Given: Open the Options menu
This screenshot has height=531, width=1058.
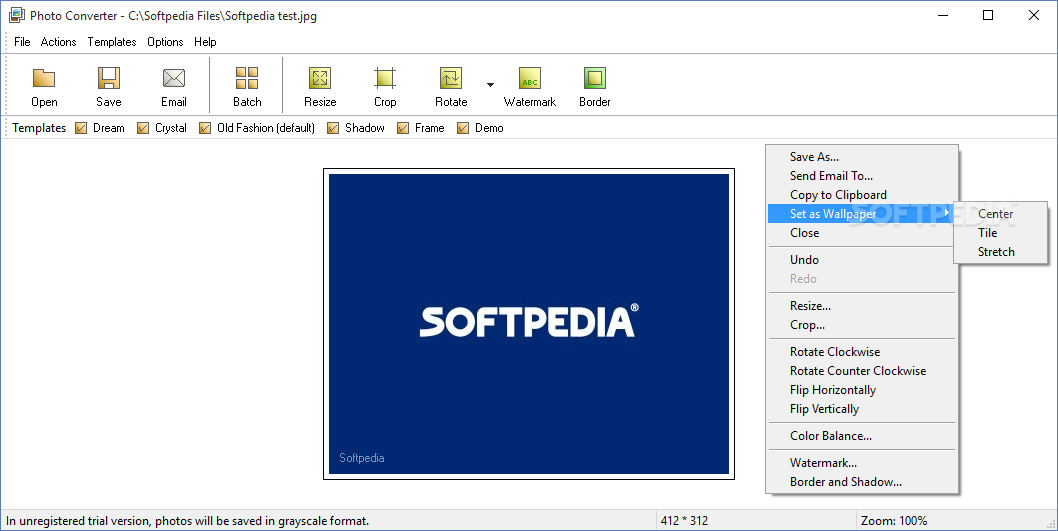Looking at the screenshot, I should tap(165, 42).
